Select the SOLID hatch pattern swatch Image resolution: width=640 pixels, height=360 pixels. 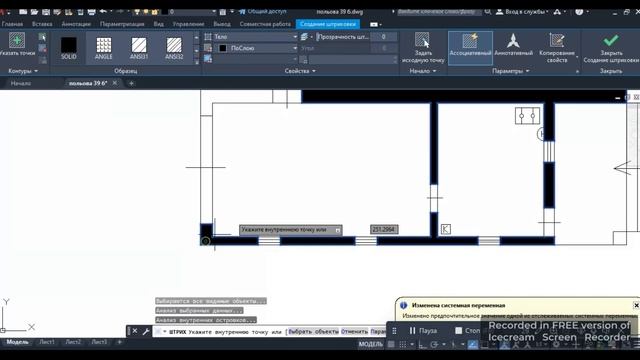(x=69, y=48)
